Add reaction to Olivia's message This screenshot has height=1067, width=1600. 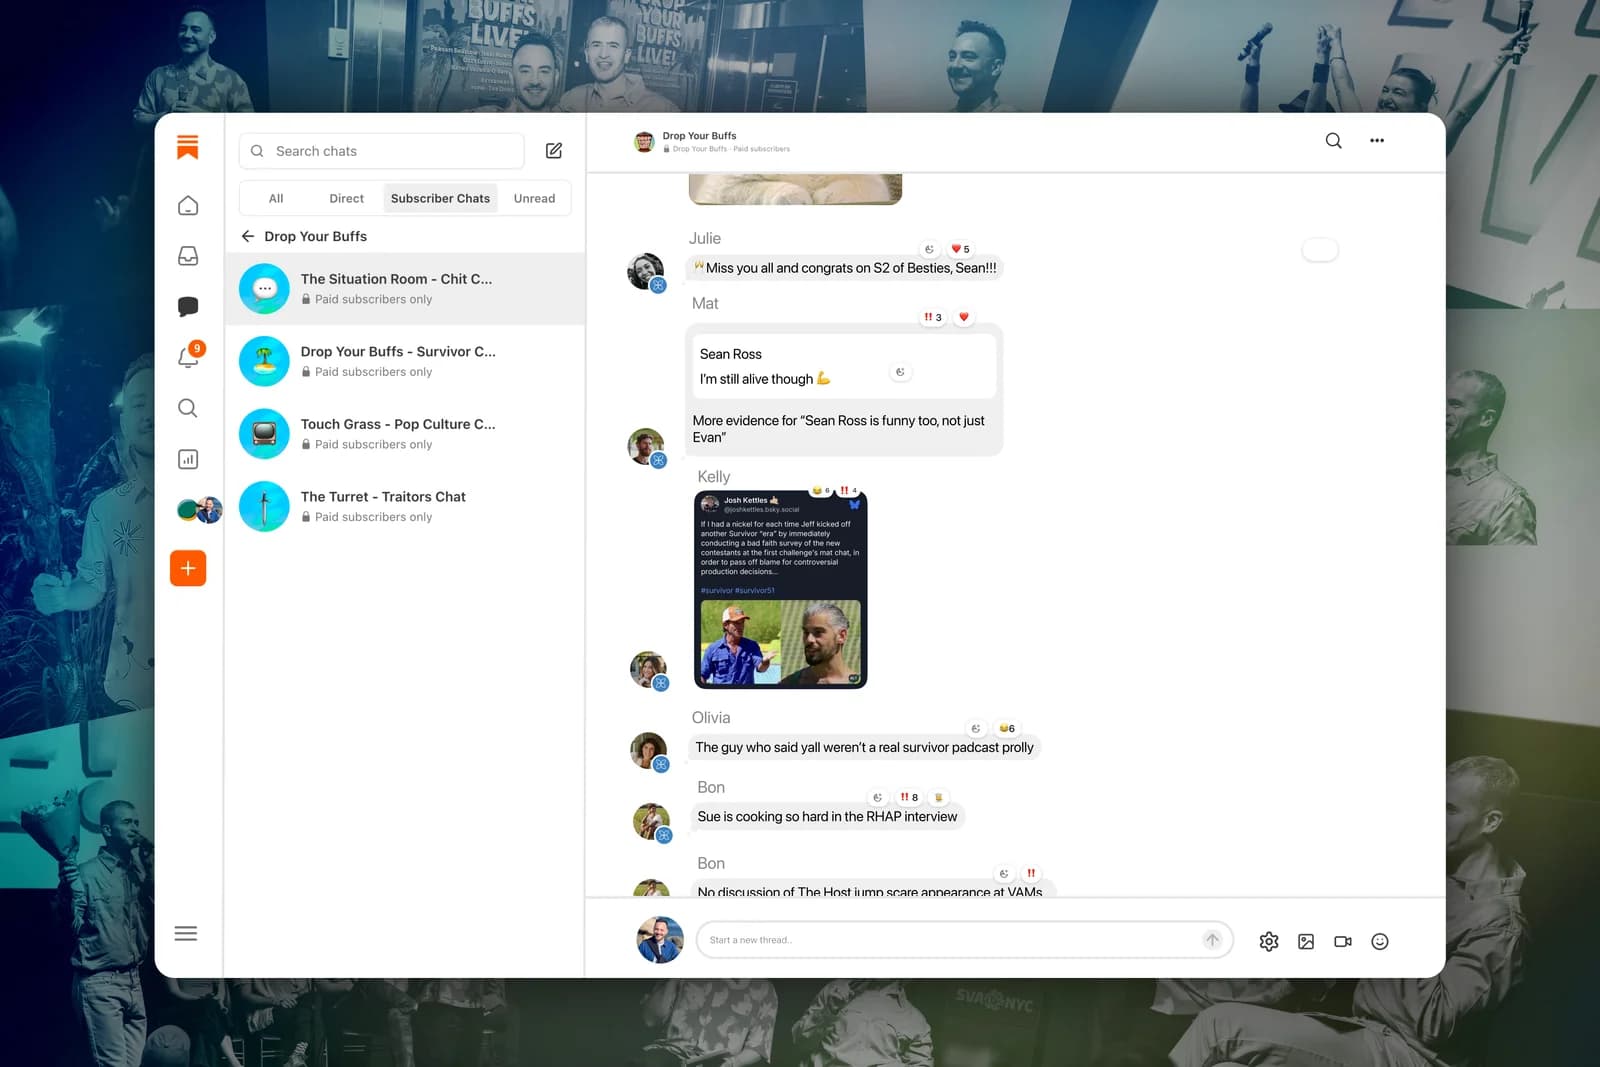976,728
